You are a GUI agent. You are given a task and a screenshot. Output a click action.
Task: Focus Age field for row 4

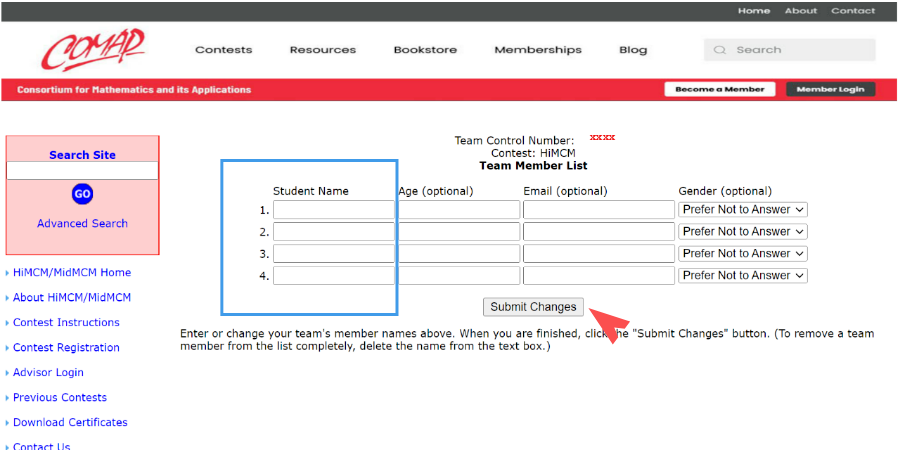(x=459, y=276)
